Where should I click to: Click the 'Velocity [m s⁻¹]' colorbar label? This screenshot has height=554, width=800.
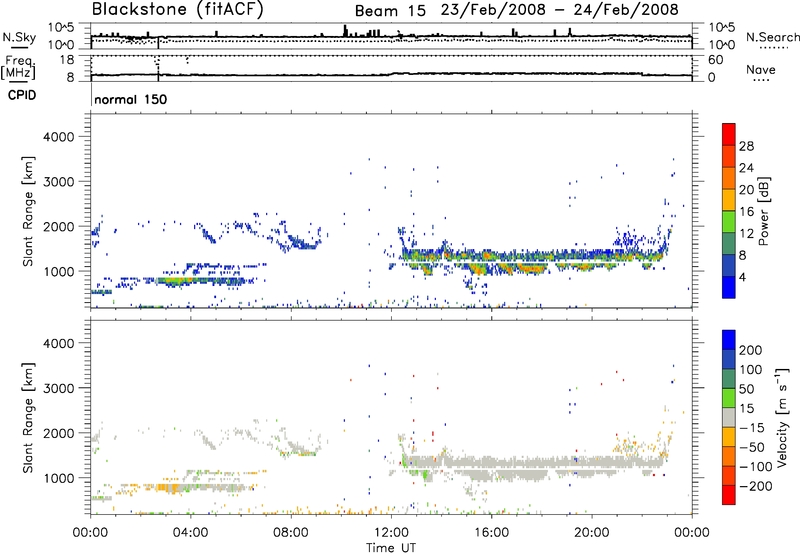point(781,417)
